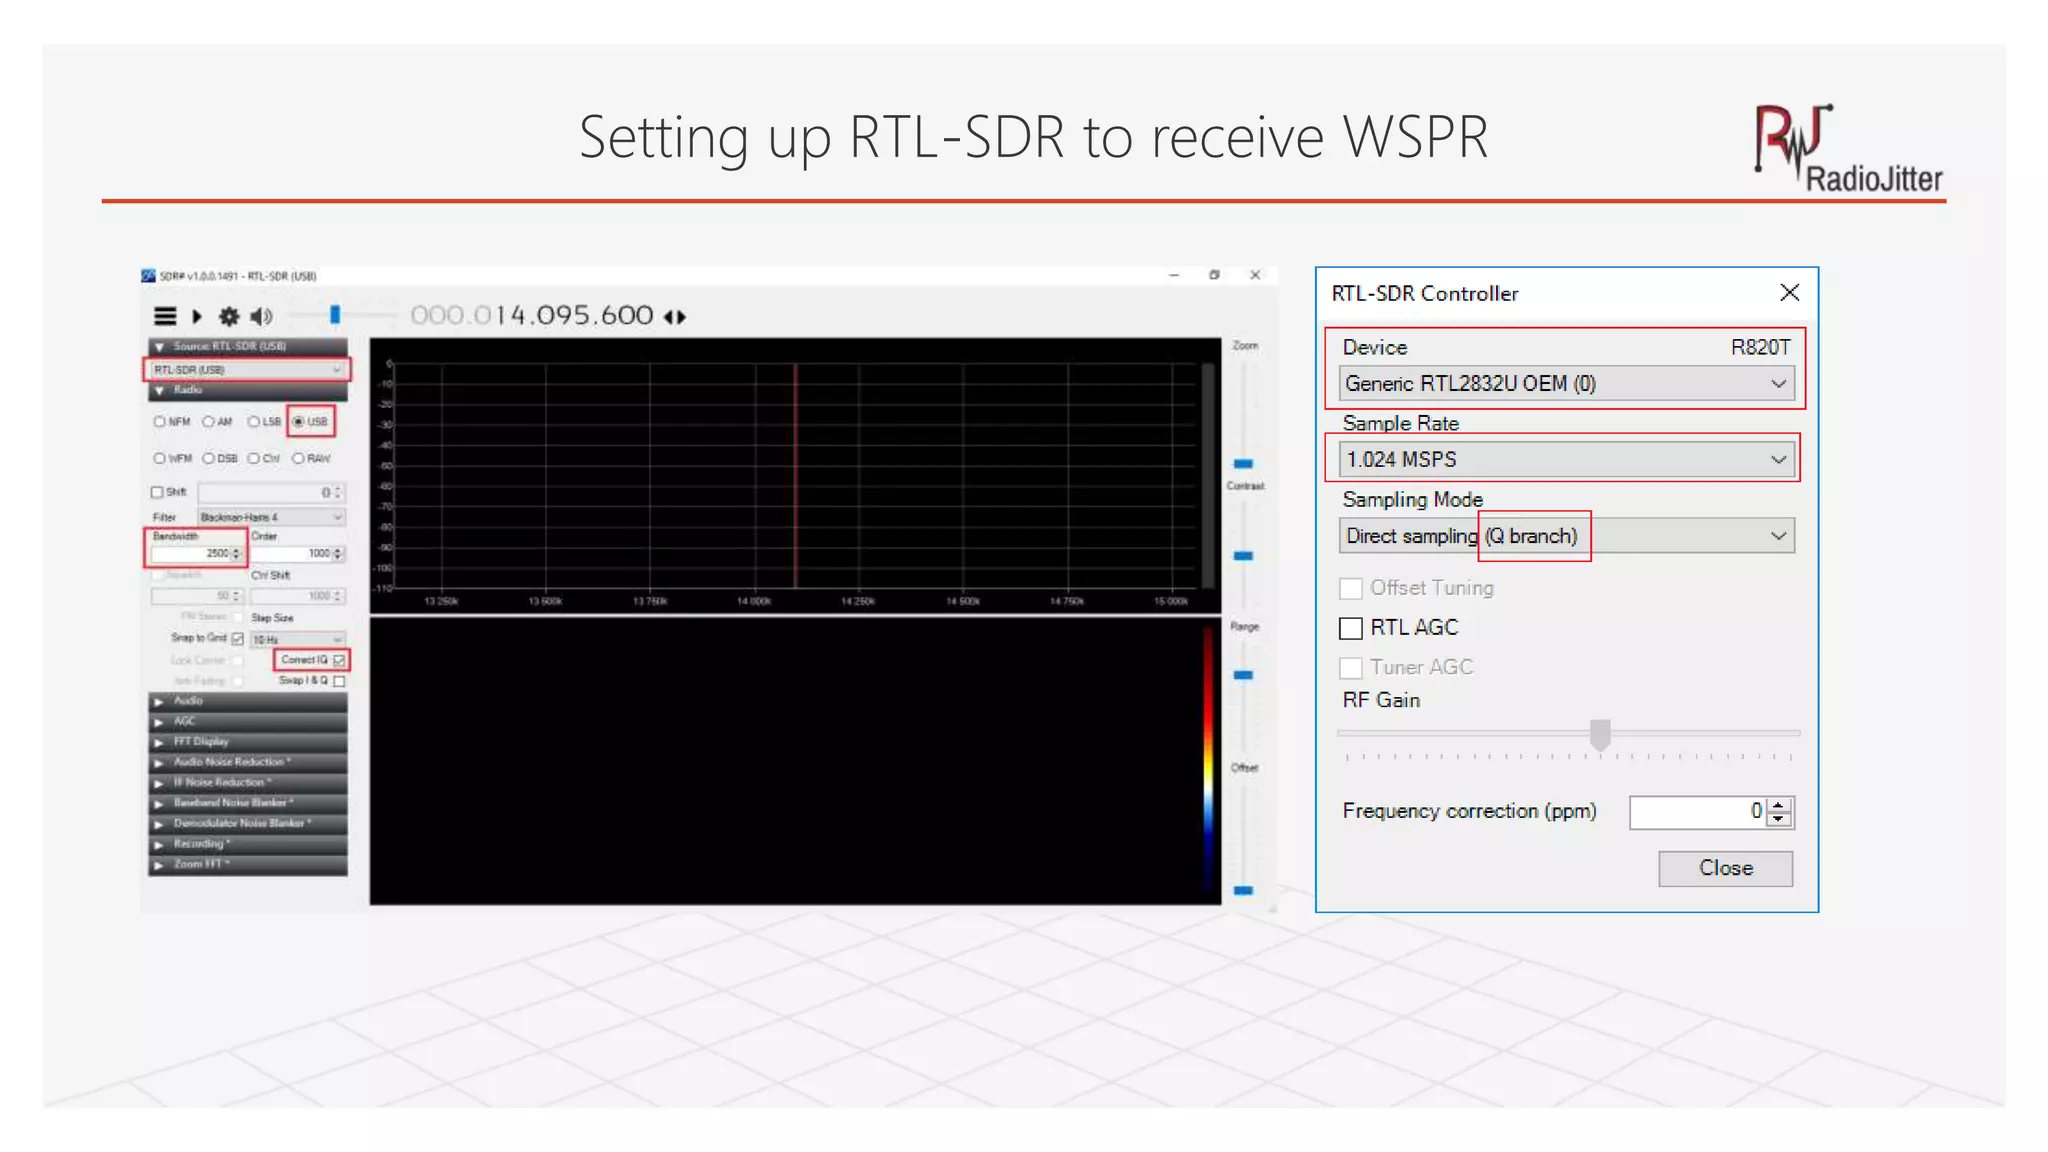Screen dimensions: 2048x1152
Task: Expand the Audio Noise Reduction panel
Action: (x=247, y=762)
